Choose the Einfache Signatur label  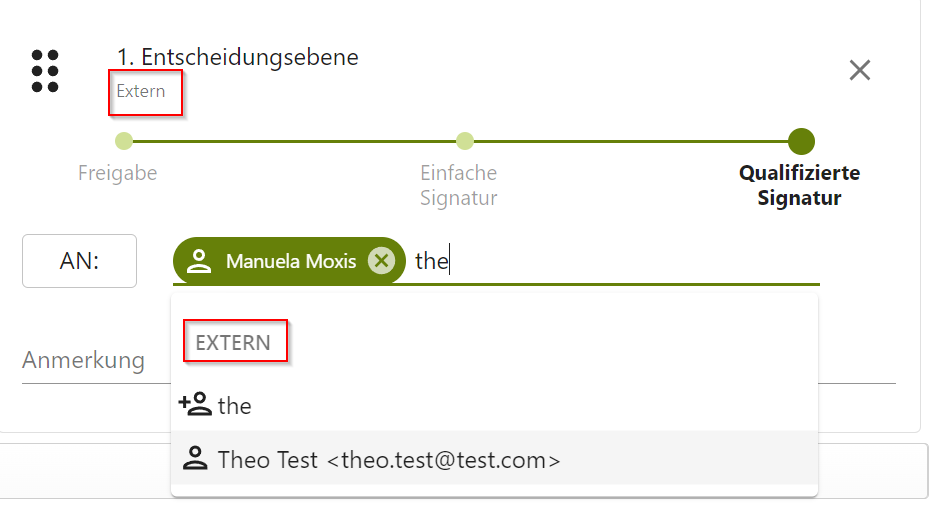tap(458, 185)
